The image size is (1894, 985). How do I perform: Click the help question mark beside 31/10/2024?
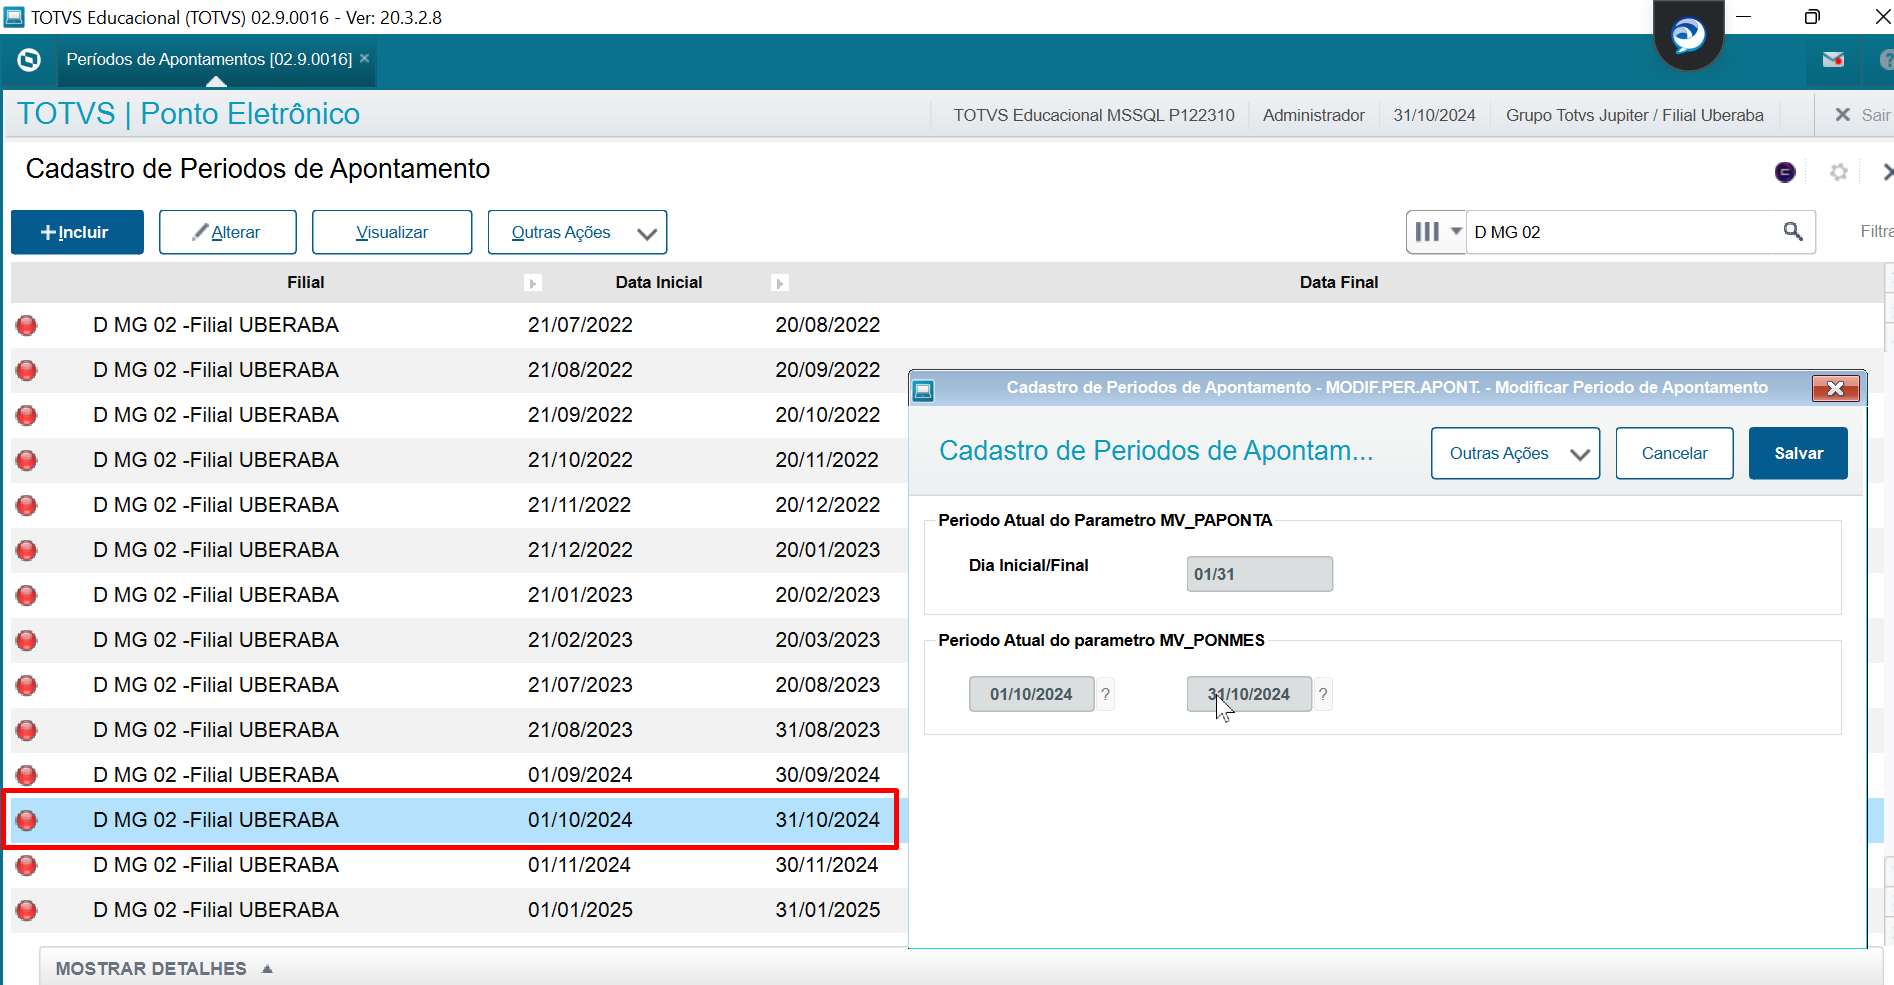tap(1323, 694)
